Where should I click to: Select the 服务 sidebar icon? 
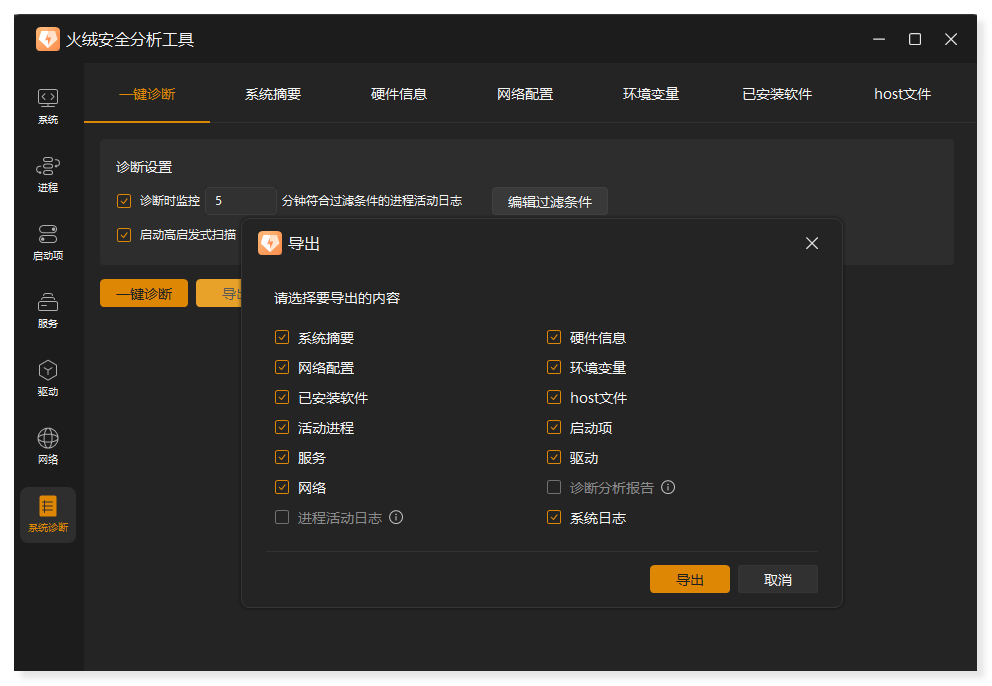[x=48, y=302]
